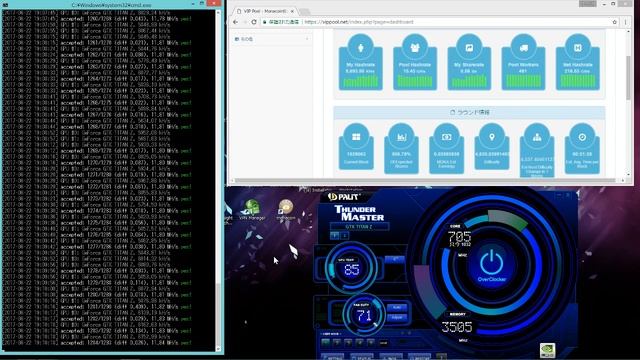The width and height of the screenshot is (640, 360).
Task: Click the Pool Hashrate card label
Action: coord(415,65)
